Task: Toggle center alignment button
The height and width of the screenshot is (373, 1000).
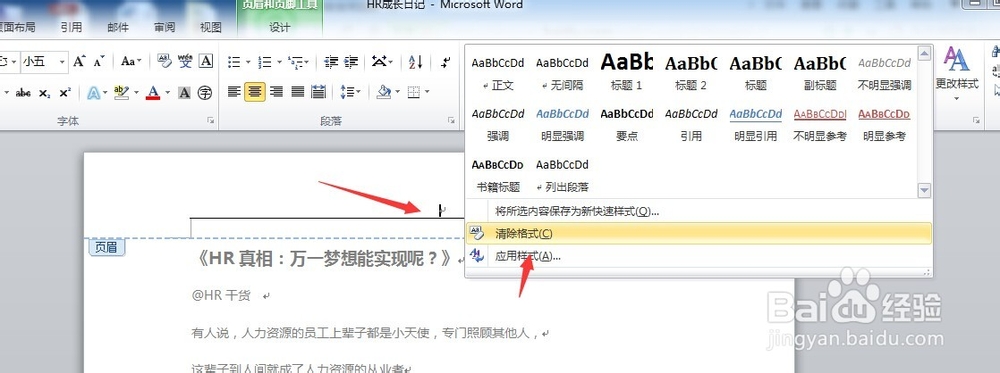Action: (254, 92)
